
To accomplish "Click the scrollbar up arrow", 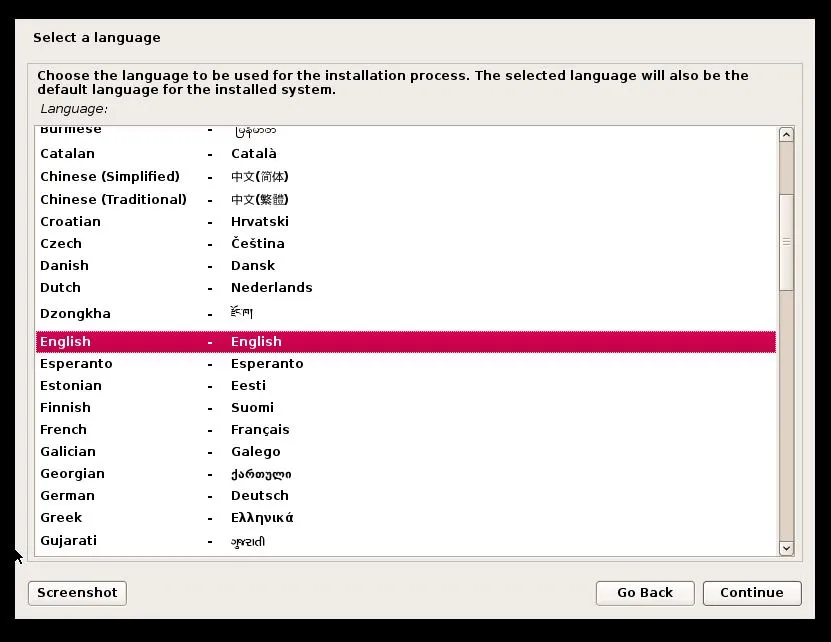I will (x=786, y=133).
